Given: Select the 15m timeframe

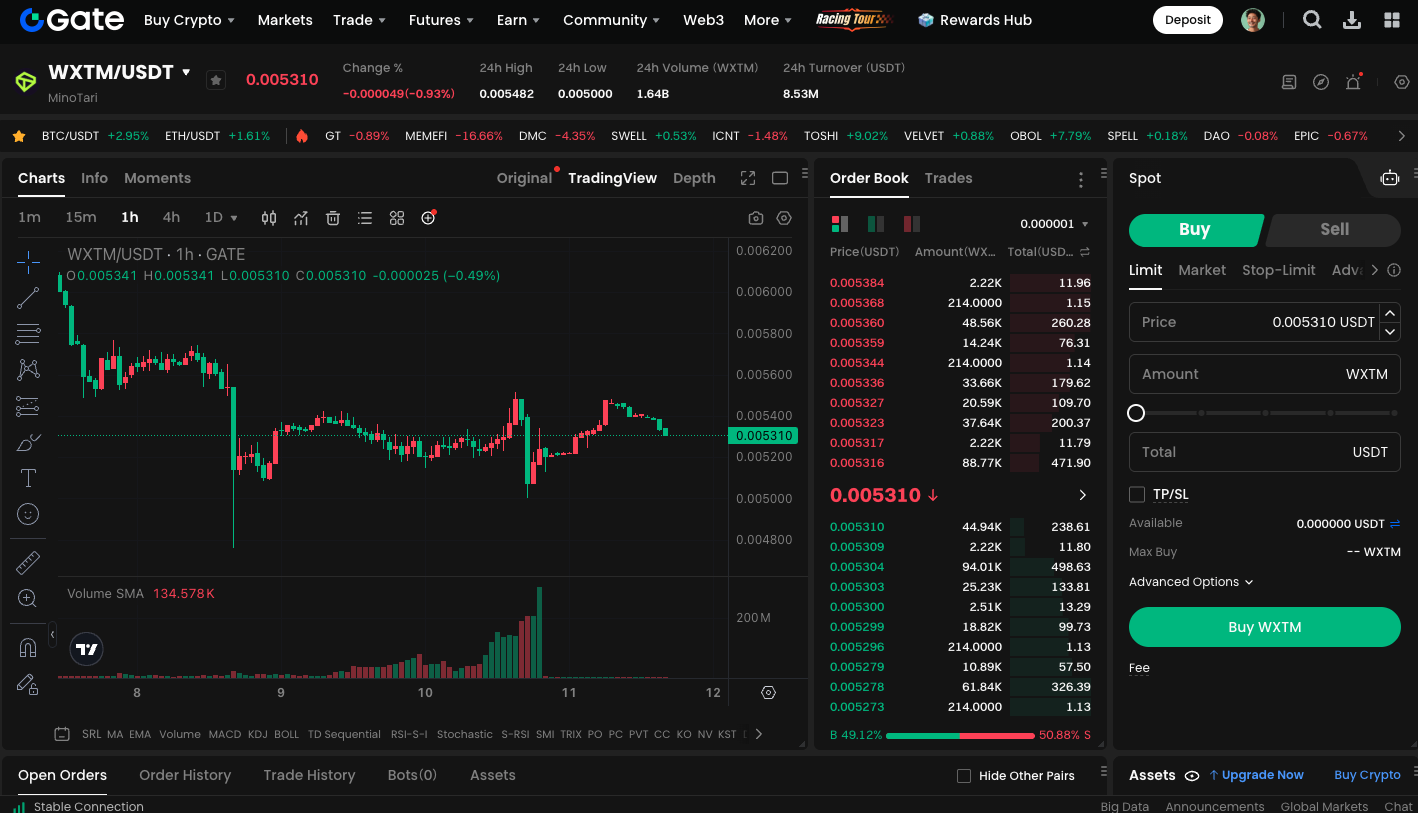Looking at the screenshot, I should pos(81,217).
